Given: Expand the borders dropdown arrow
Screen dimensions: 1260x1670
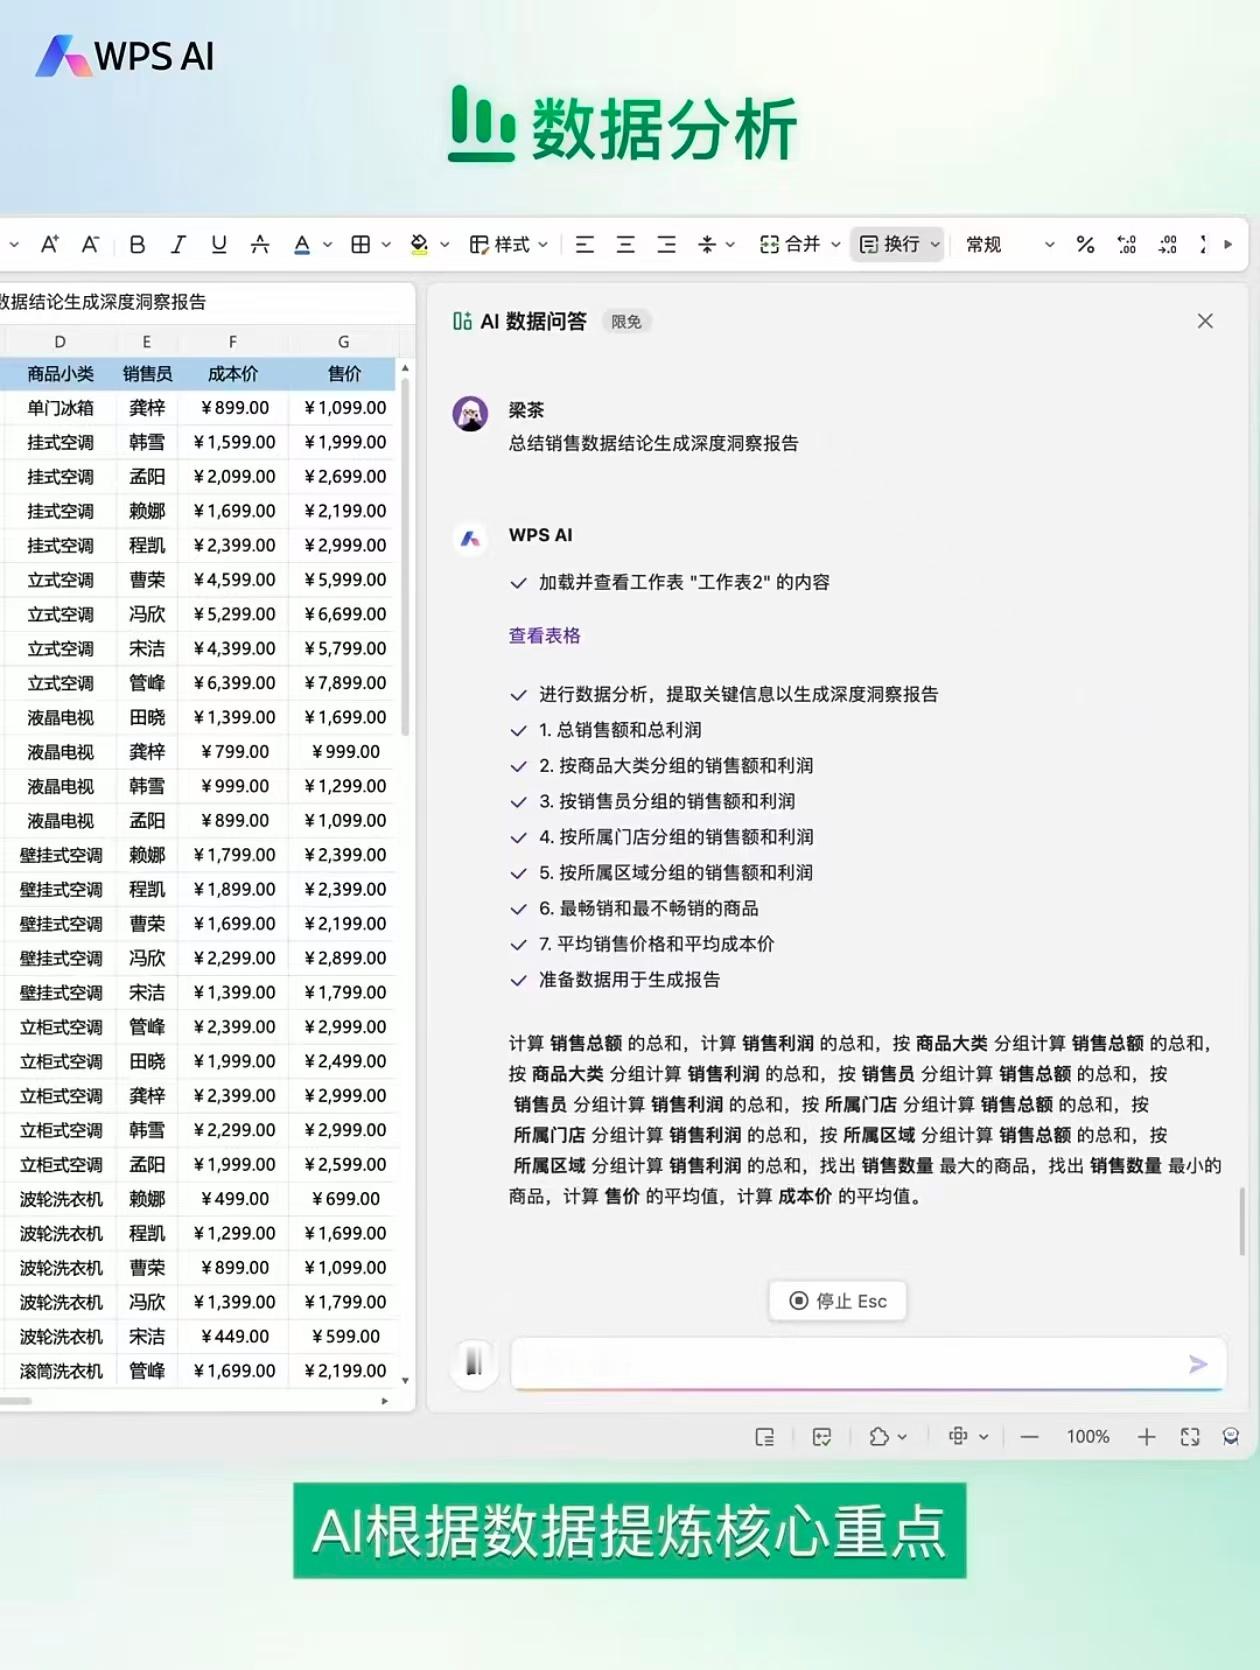Looking at the screenshot, I should tap(386, 245).
